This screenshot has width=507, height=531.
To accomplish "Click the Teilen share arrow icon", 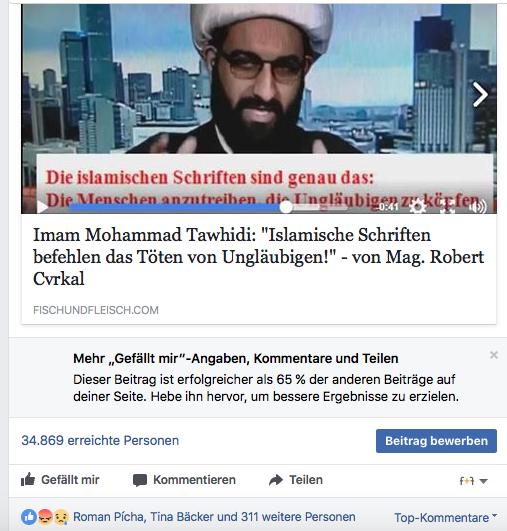I will click(x=276, y=480).
